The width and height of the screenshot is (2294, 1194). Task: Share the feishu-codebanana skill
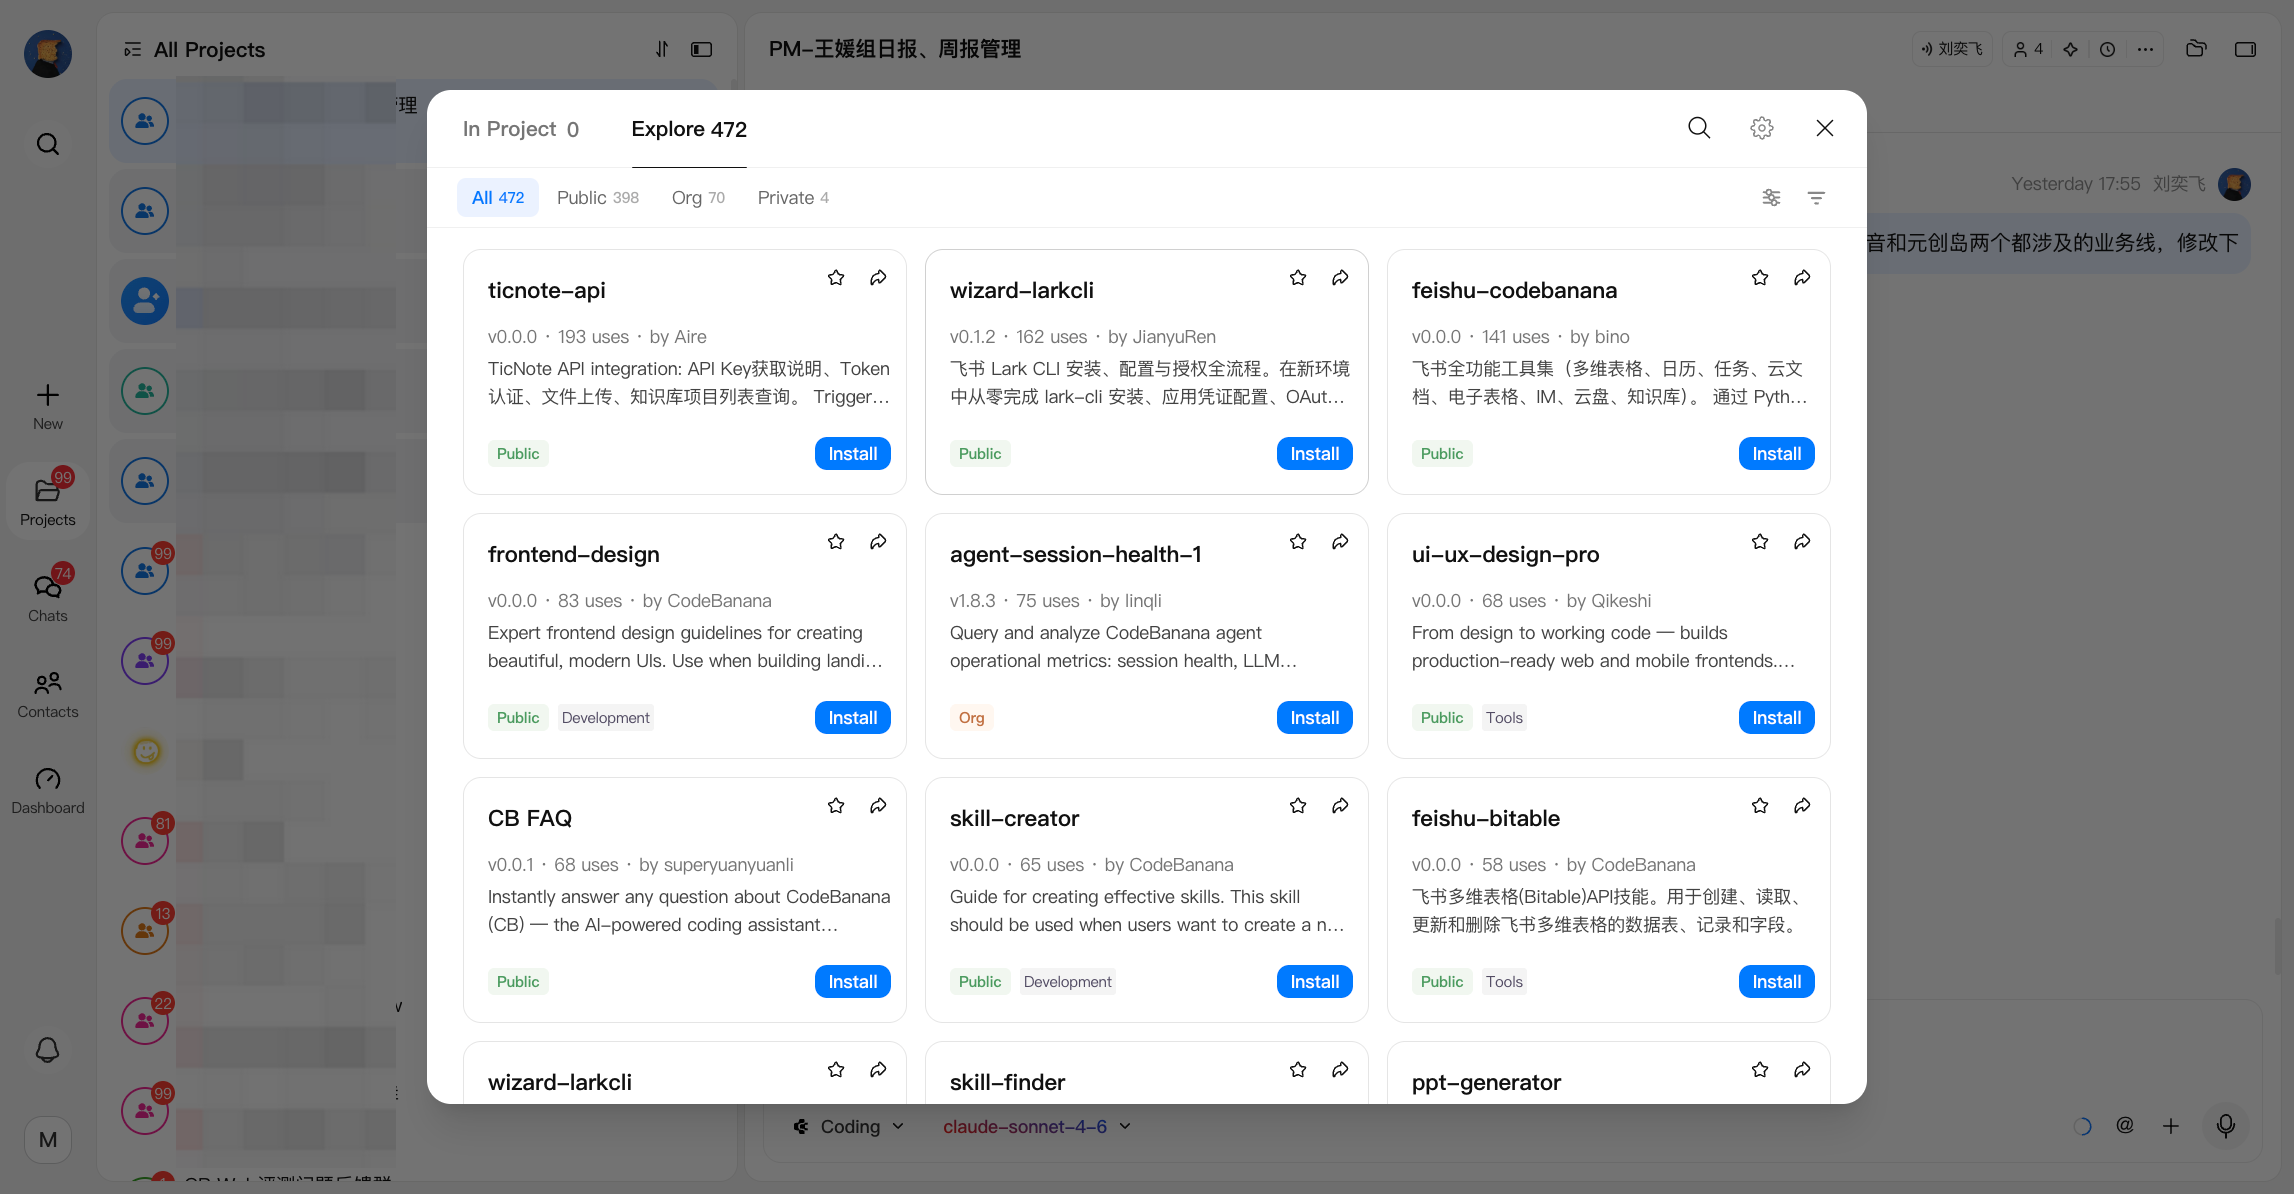(x=1802, y=278)
